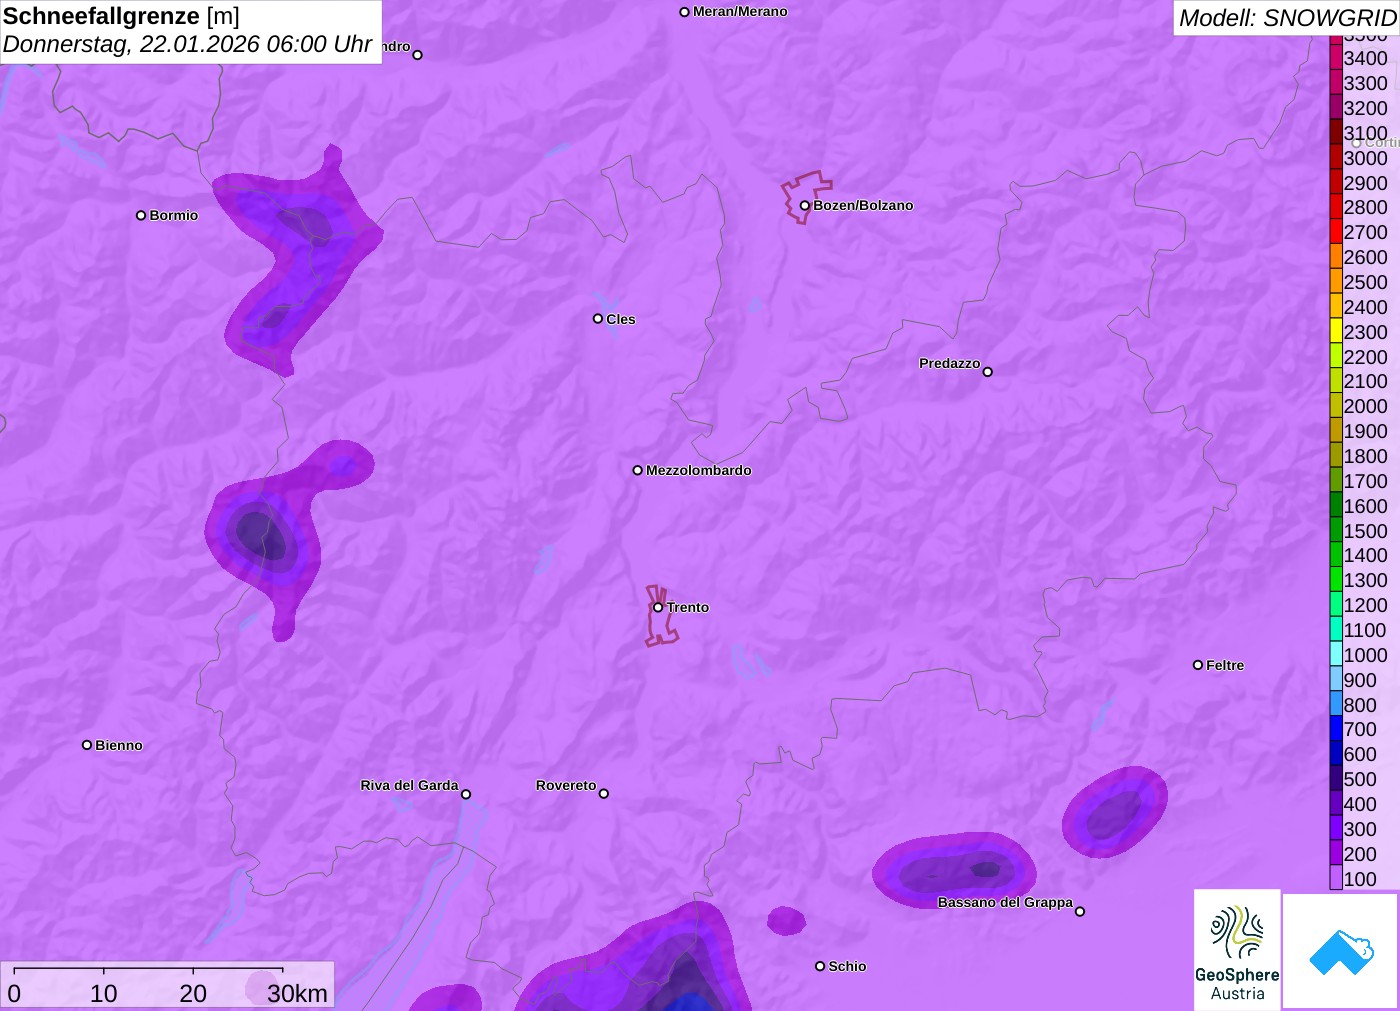
Task: Click the Feltre town marker
Action: (1198, 665)
